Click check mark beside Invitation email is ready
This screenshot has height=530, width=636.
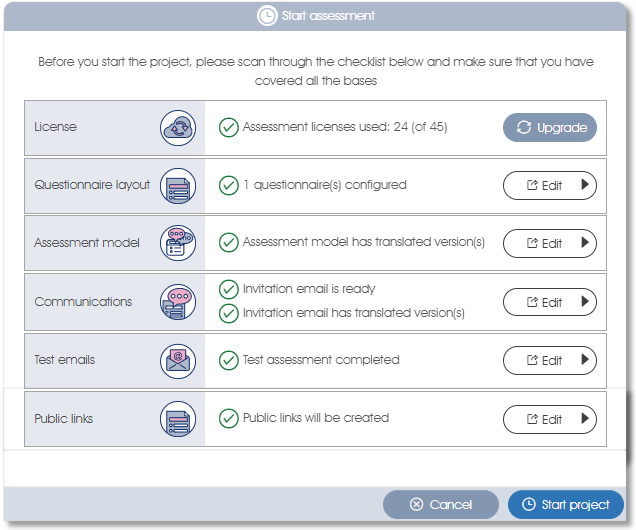229,290
